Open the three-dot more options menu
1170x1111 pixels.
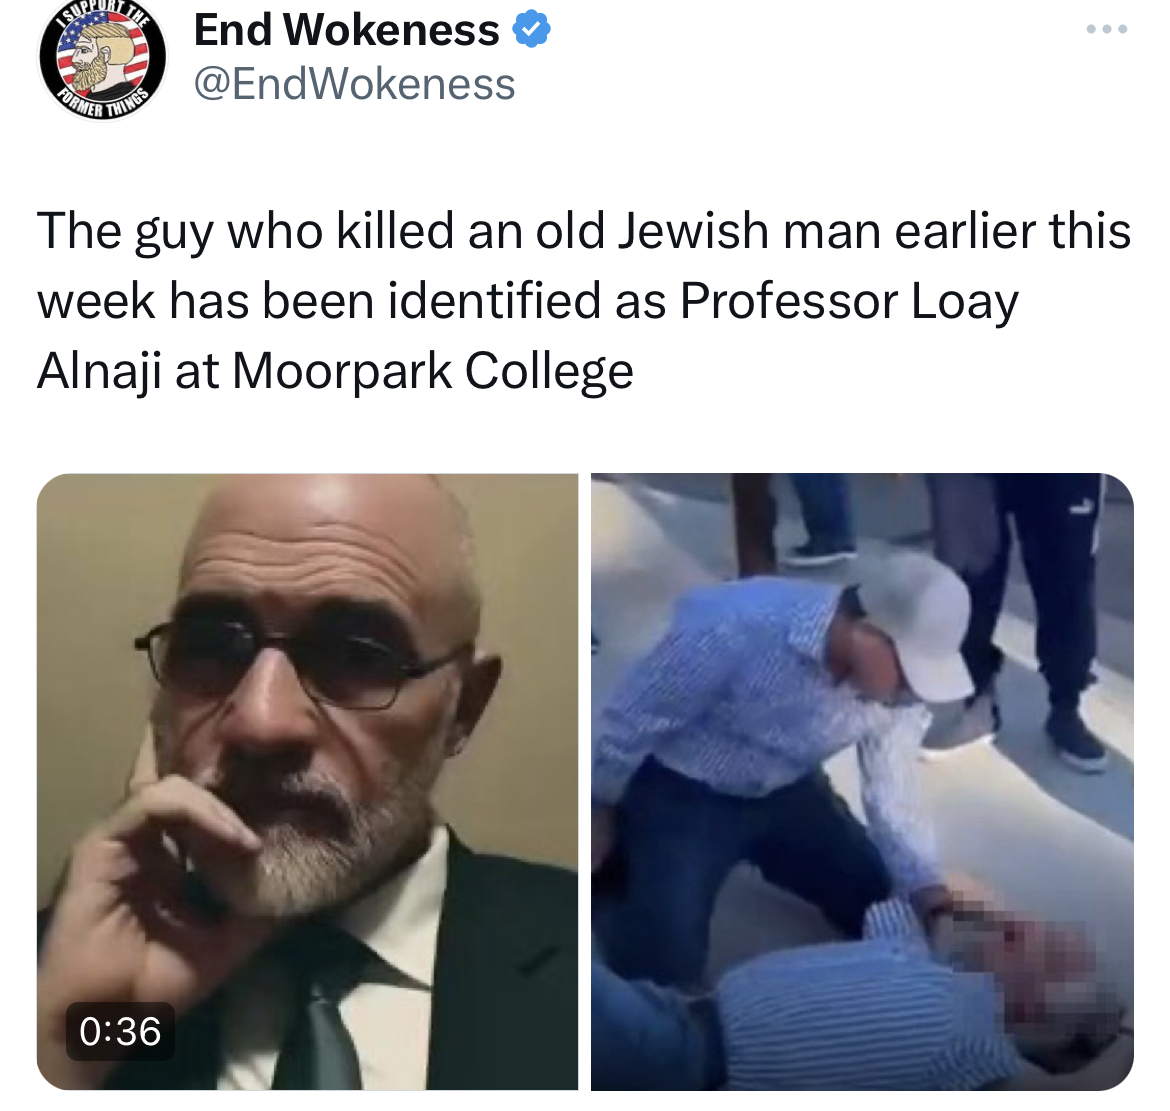(1107, 30)
